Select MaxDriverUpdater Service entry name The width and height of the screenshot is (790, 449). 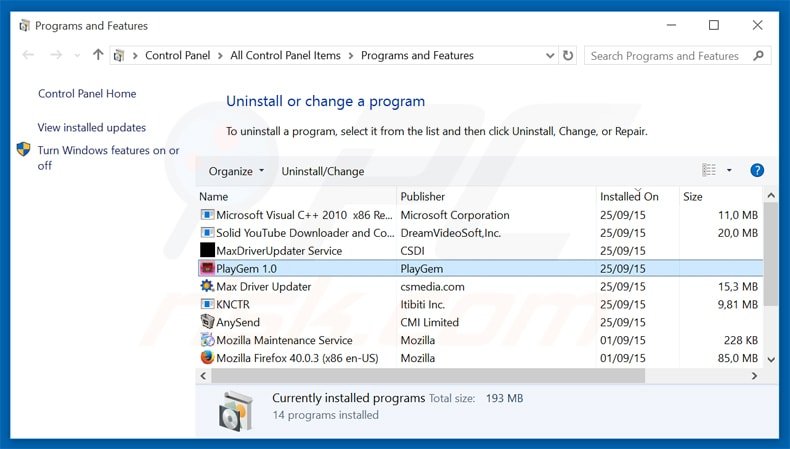click(x=279, y=251)
